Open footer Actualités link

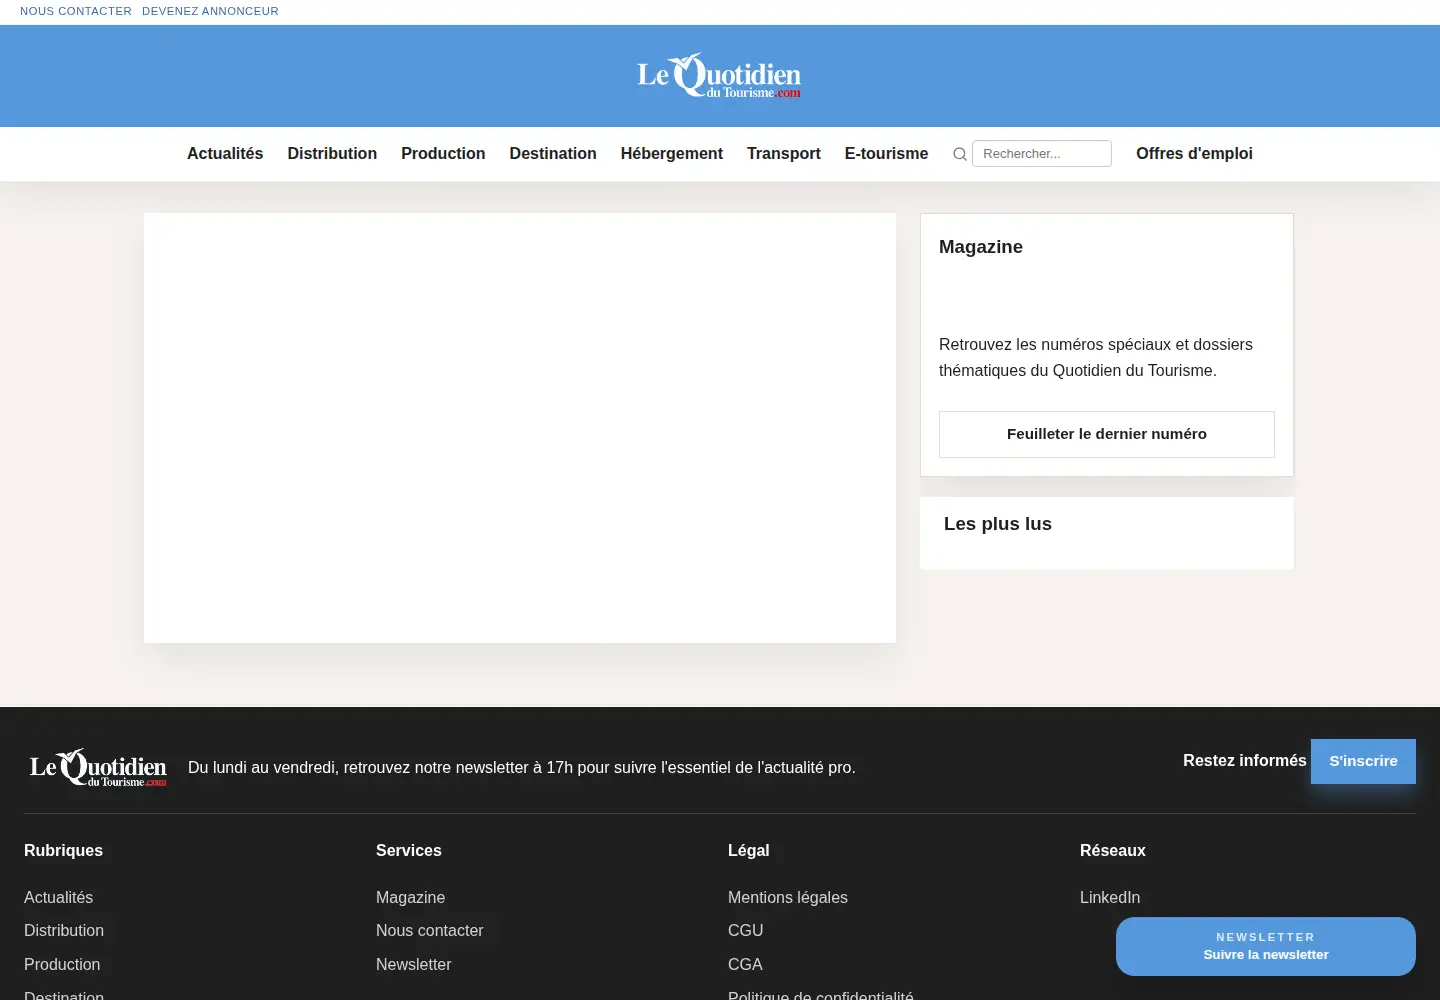click(58, 897)
